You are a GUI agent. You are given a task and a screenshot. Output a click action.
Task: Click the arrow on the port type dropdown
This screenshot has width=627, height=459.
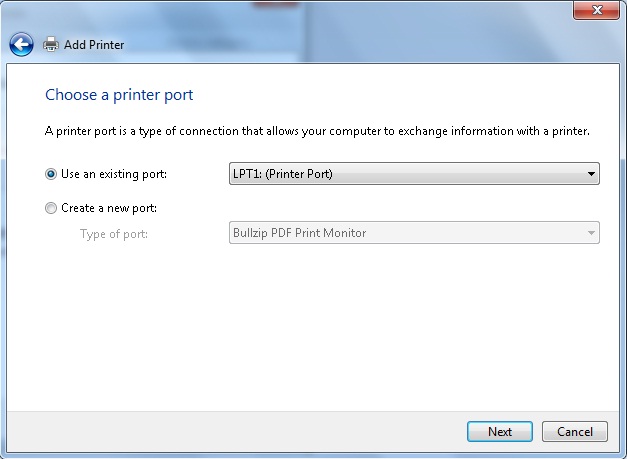(591, 233)
